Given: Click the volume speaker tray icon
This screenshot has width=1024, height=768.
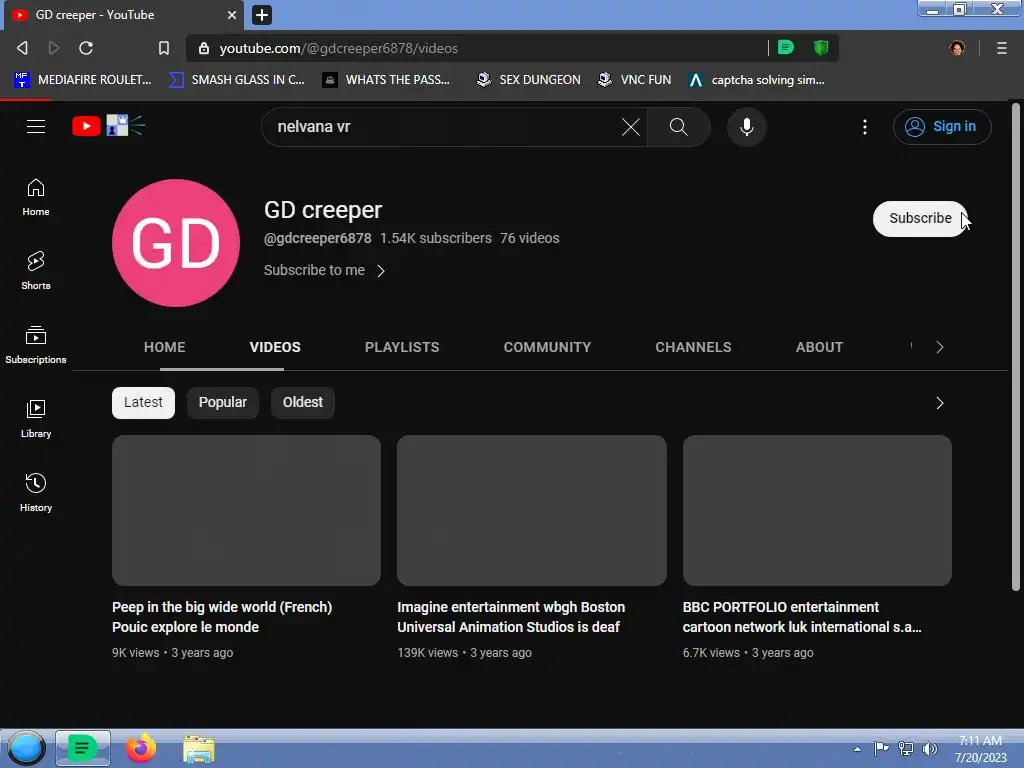Looking at the screenshot, I should click(930, 749).
